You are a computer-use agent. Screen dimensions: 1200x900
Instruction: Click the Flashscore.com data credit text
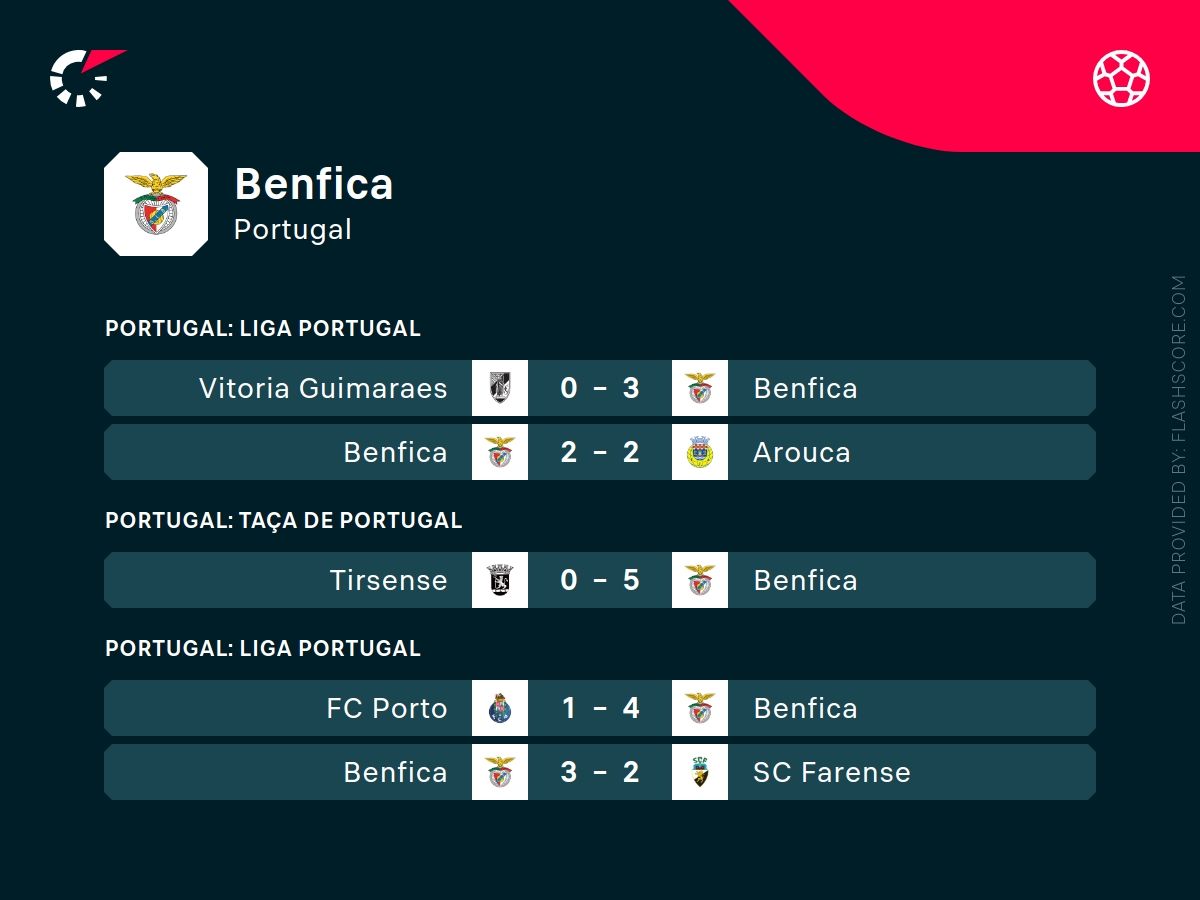[x=1178, y=450]
